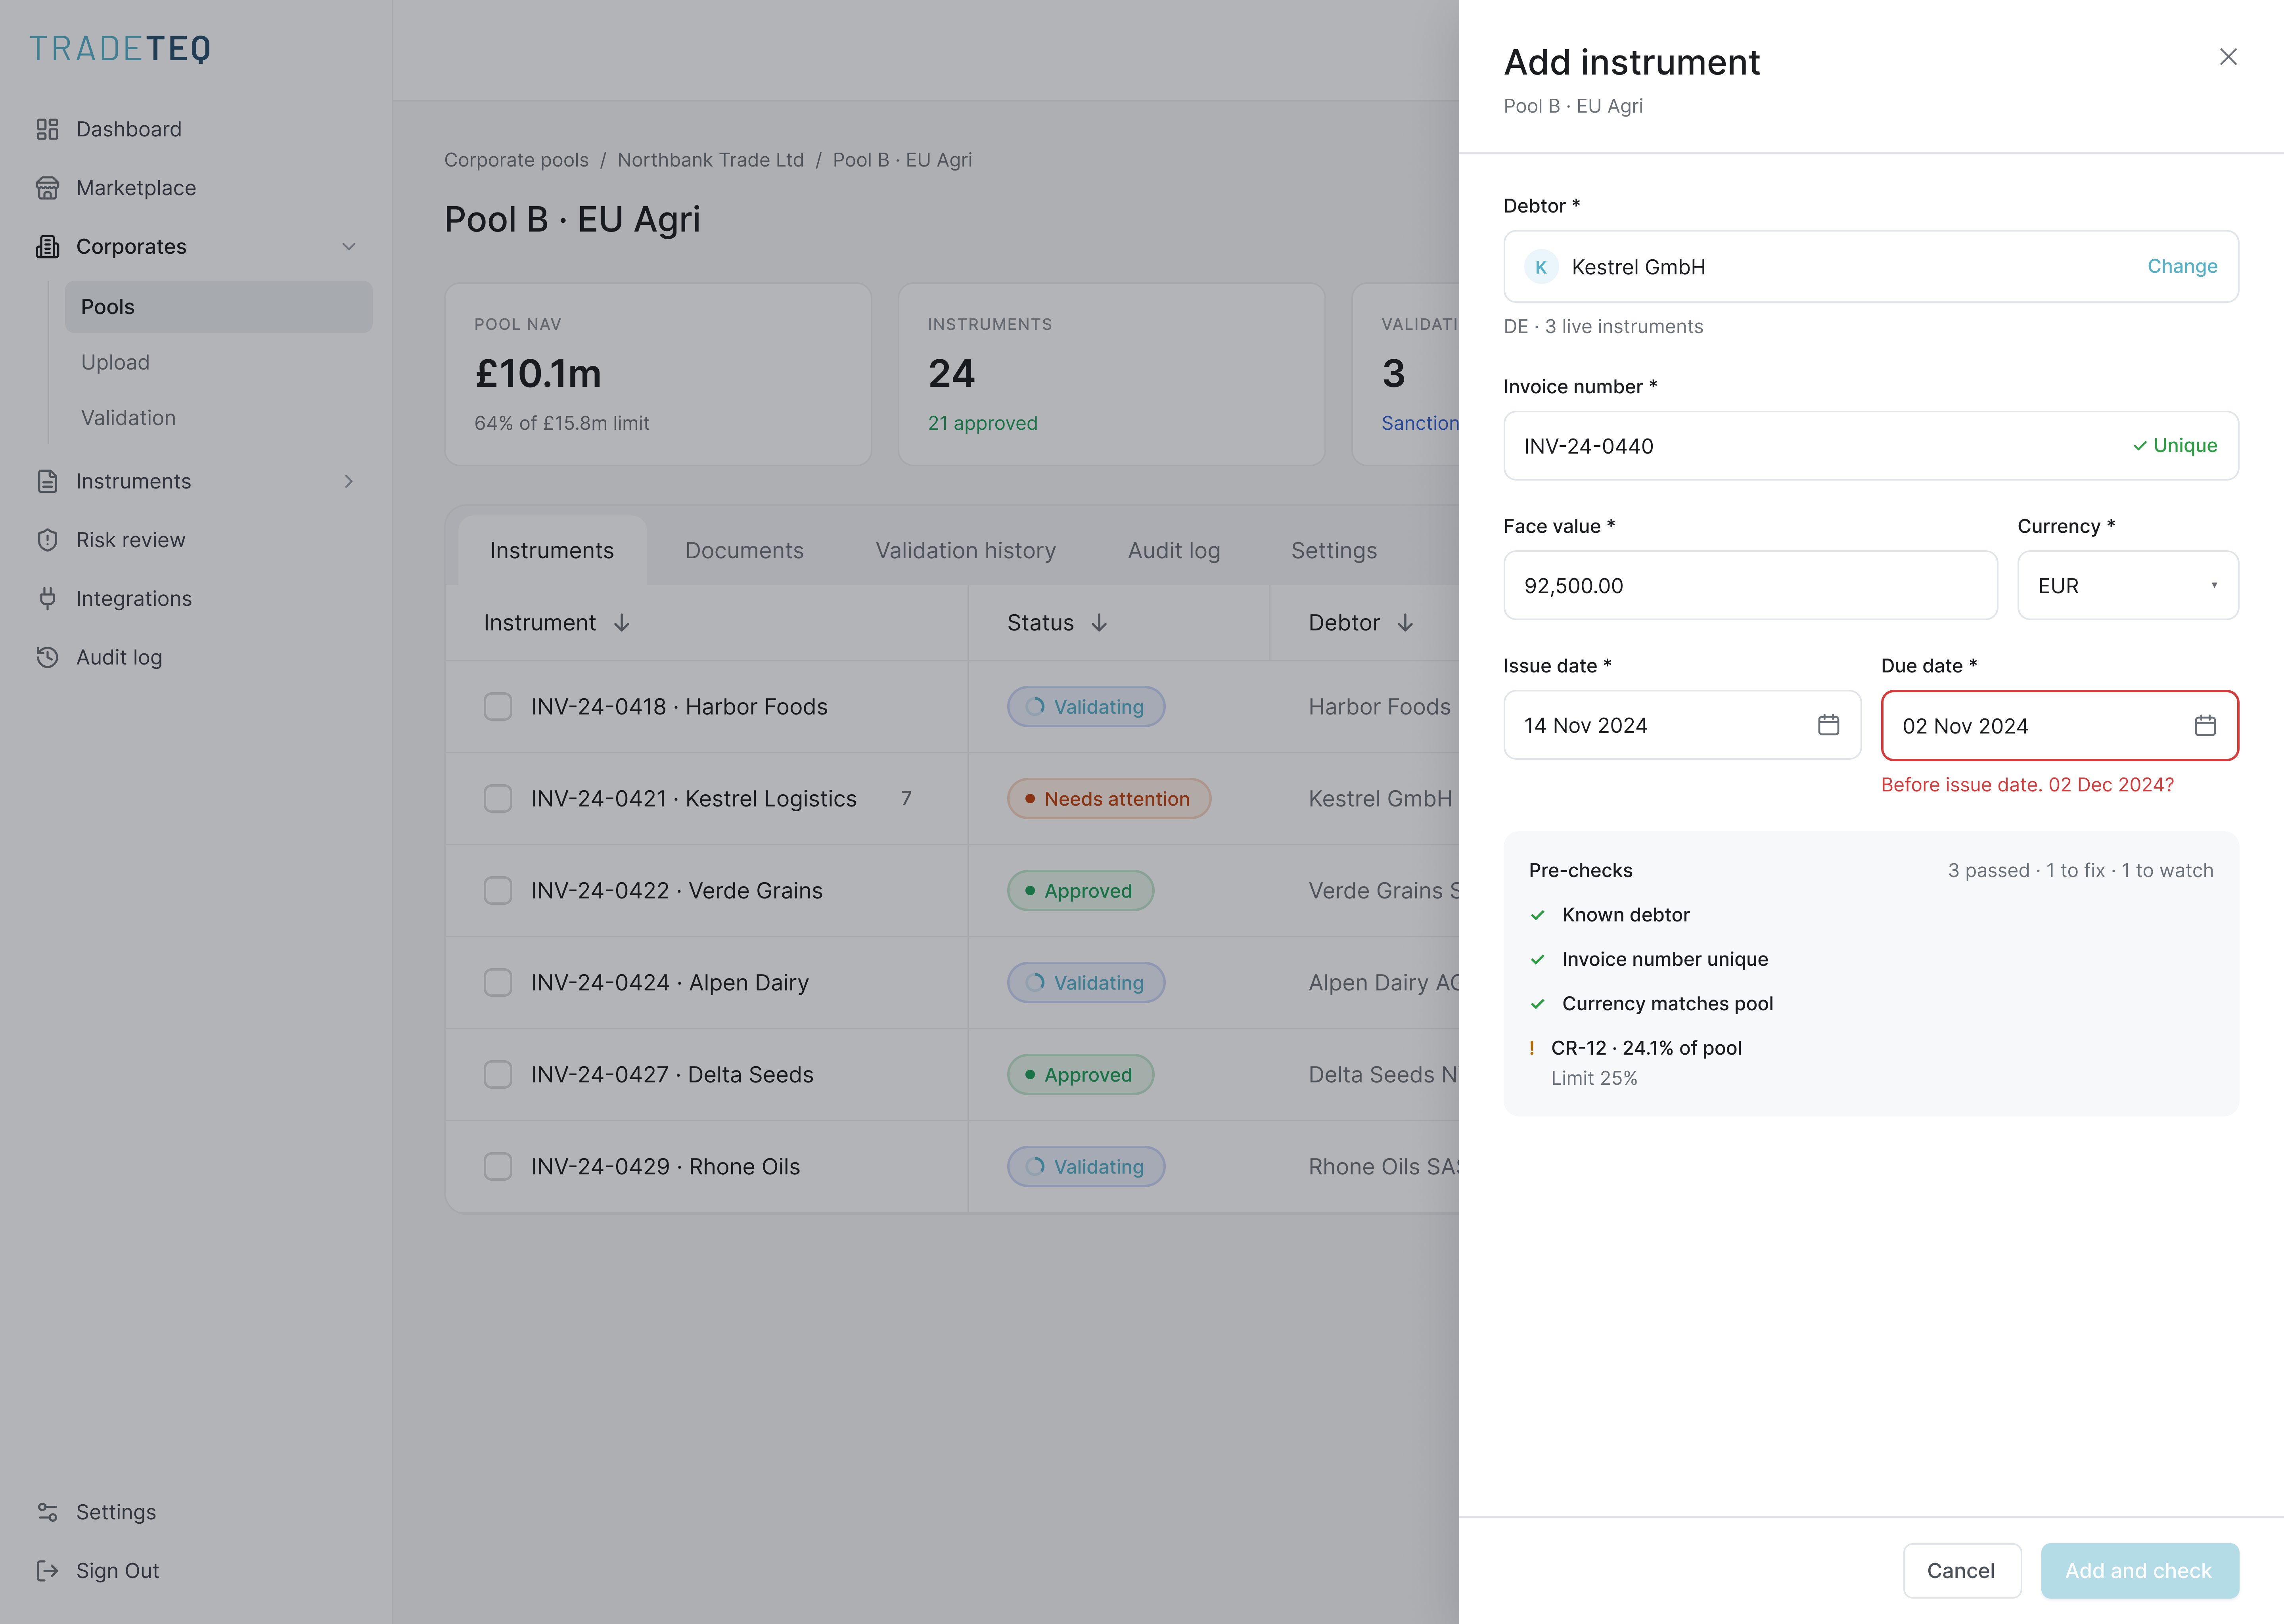Click Change to pick another debtor
Viewport: 2284px width, 1624px height.
2182,266
